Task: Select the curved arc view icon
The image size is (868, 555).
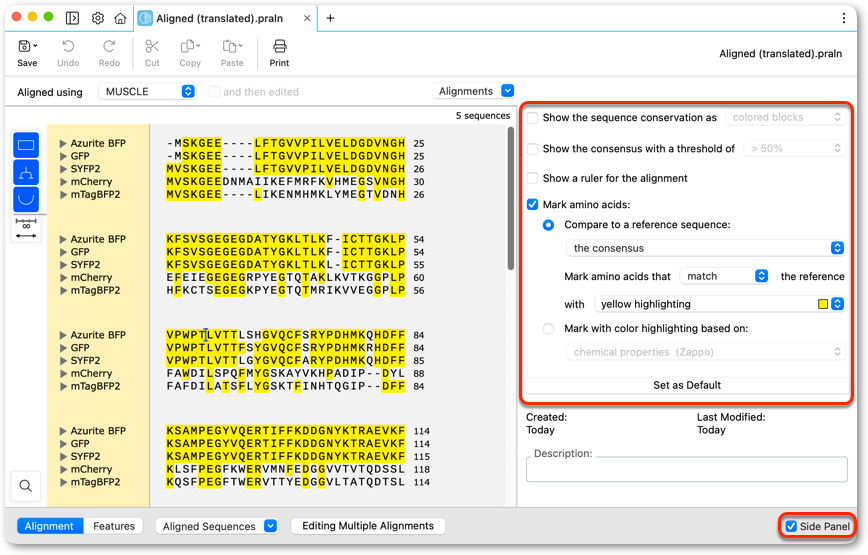Action: point(26,199)
